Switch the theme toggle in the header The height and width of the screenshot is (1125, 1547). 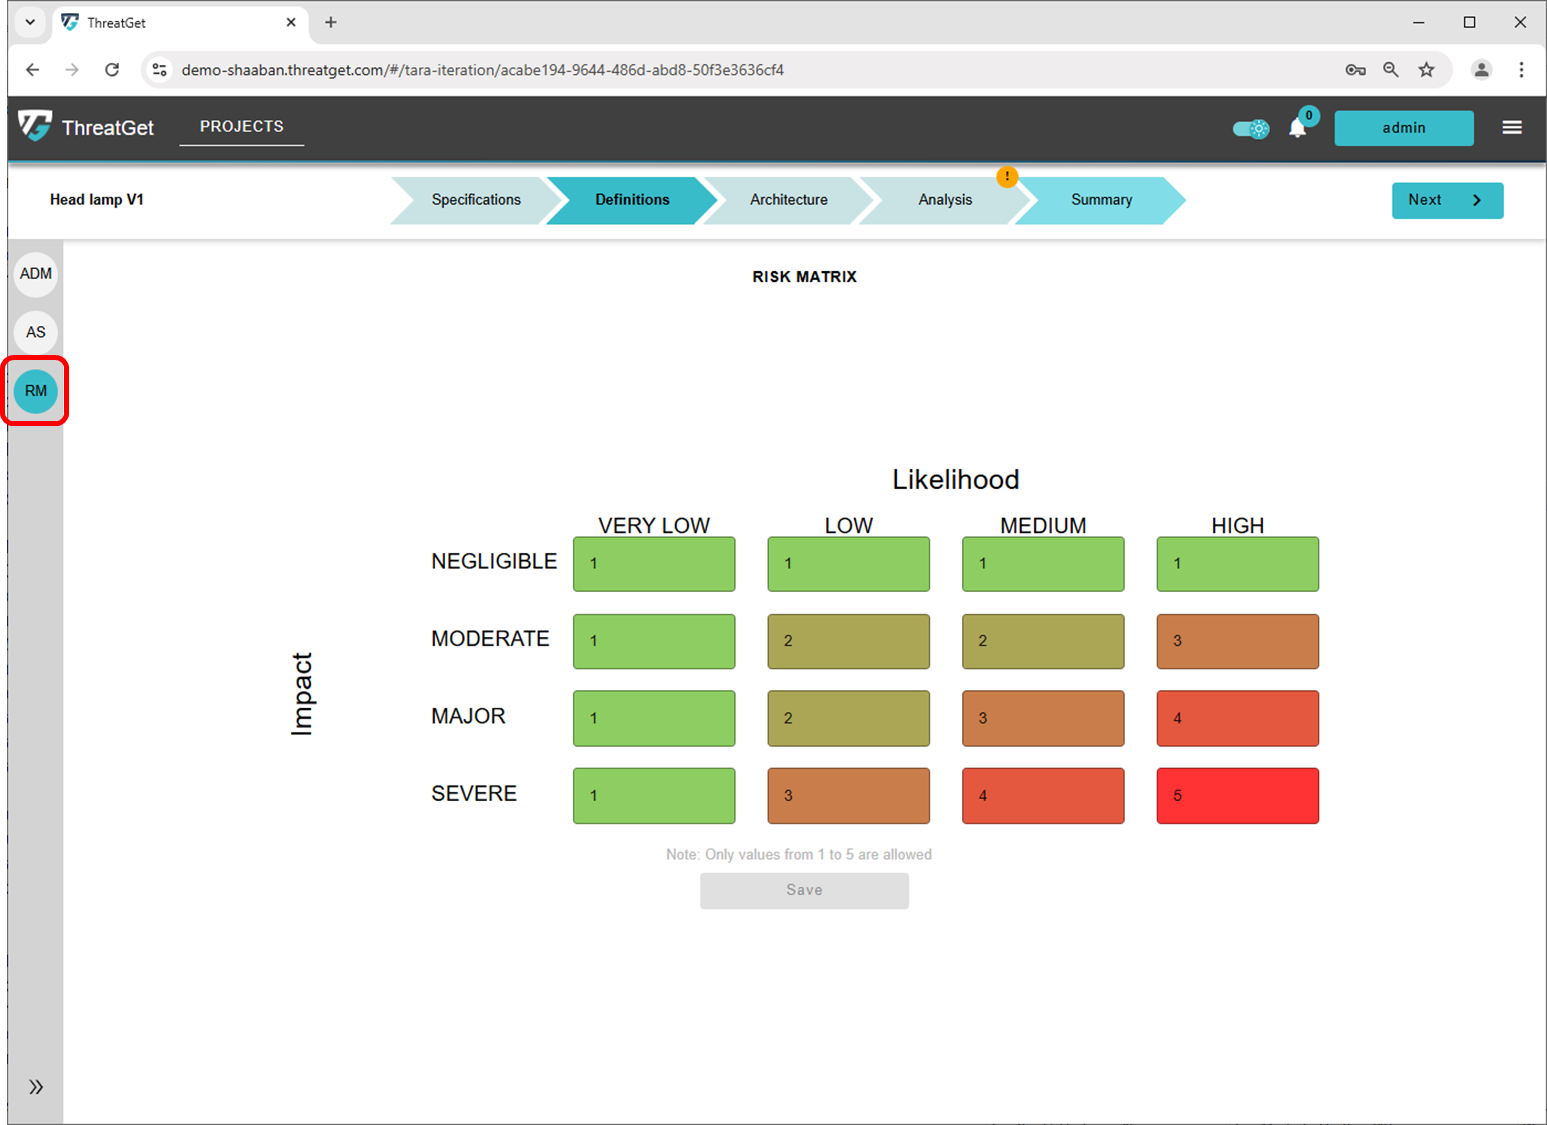[1250, 128]
